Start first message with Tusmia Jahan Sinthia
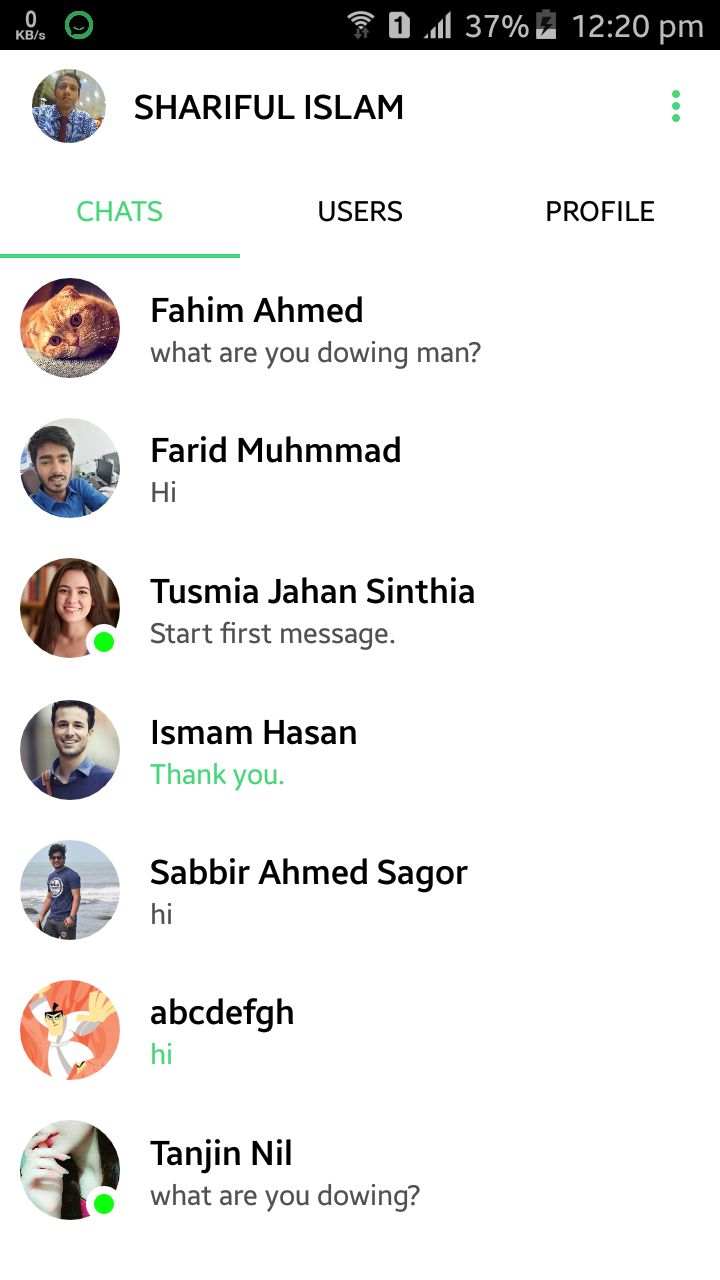The image size is (720, 1280). (400, 610)
